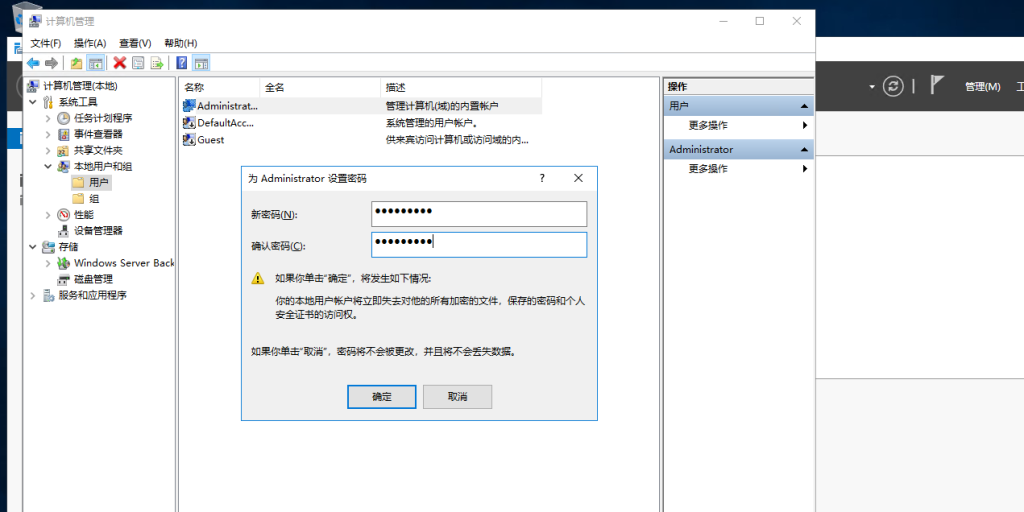Click the Up One Level folder icon

pos(76,63)
